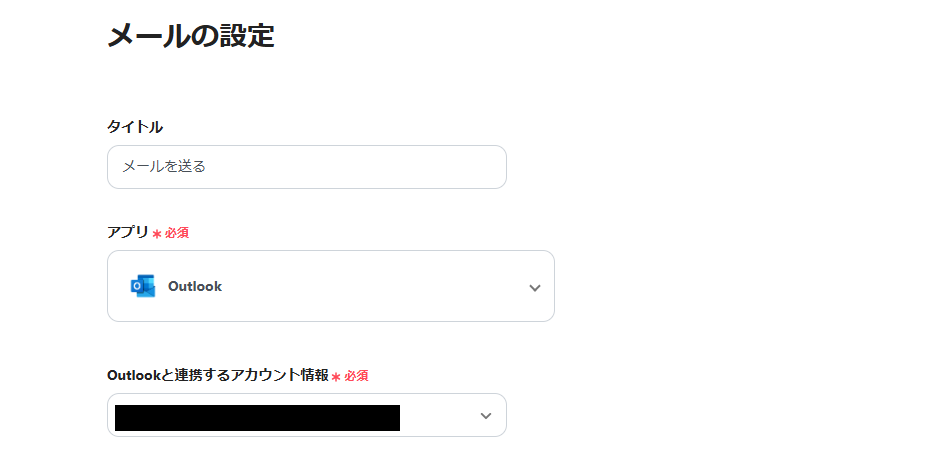Click the タイトル field label
The image size is (945, 466).
135,127
